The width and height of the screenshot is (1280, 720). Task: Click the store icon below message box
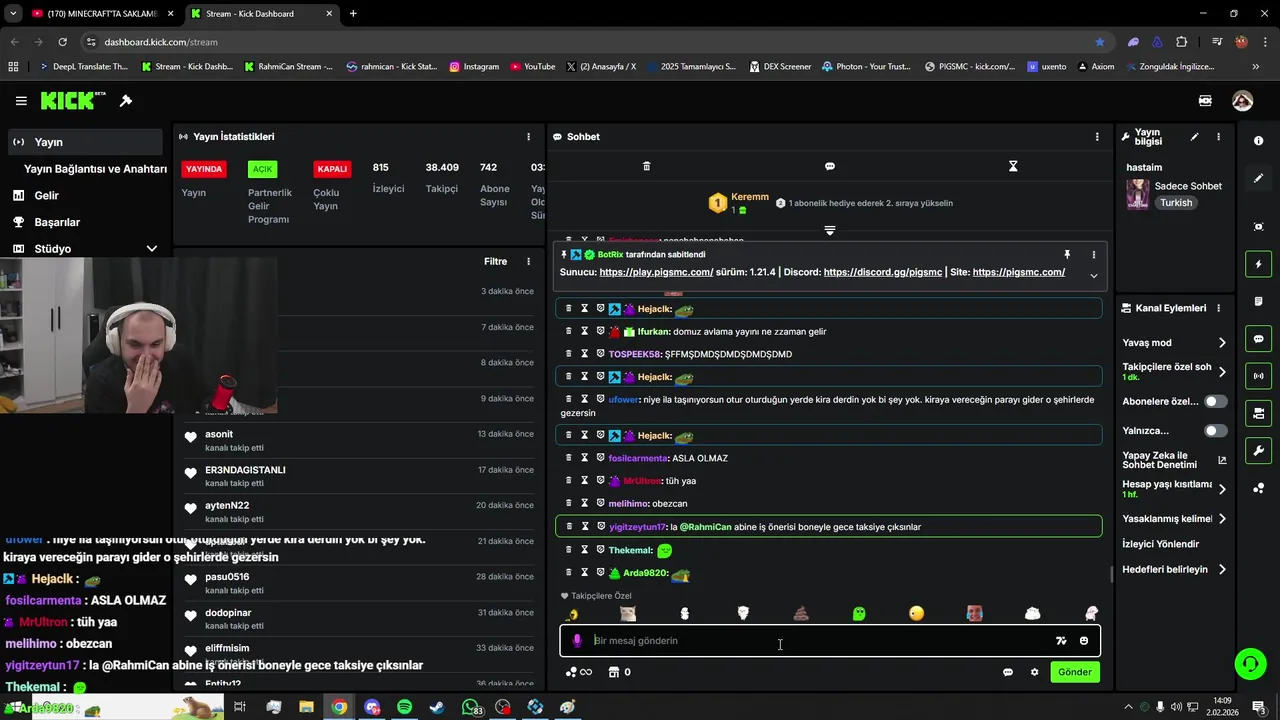coord(614,672)
